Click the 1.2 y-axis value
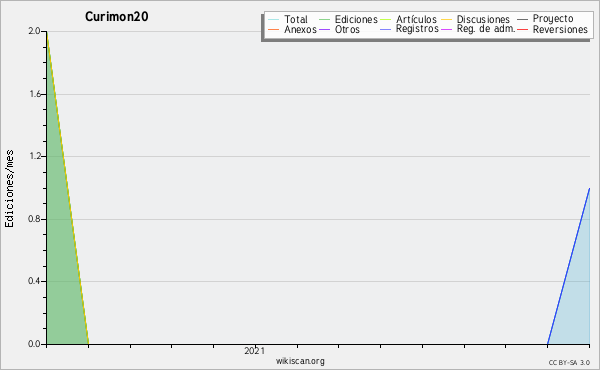600x370 pixels. click(x=34, y=156)
